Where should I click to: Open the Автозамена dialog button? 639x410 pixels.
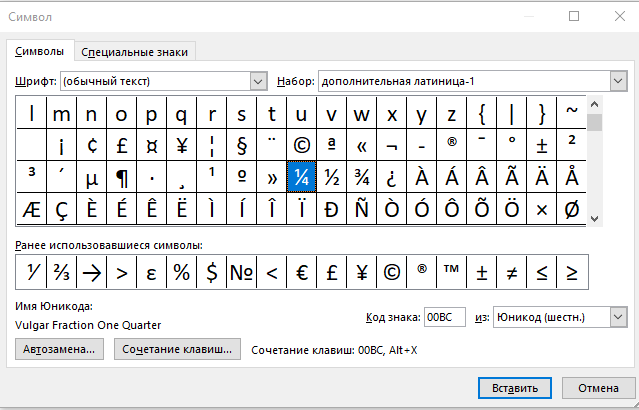tap(60, 349)
